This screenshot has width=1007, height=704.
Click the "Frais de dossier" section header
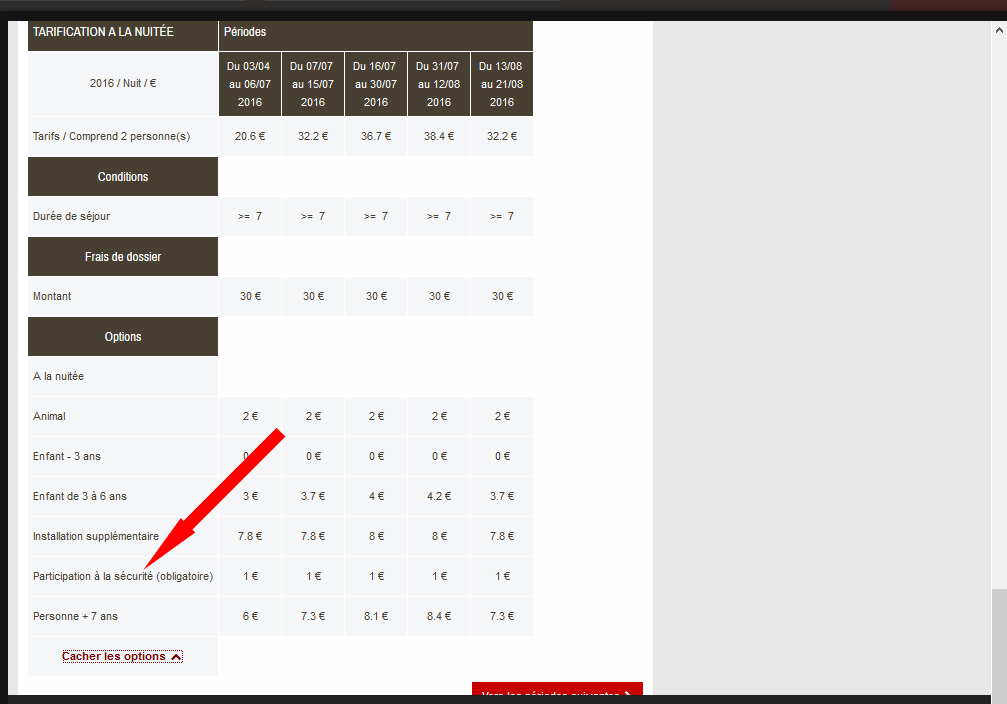123,257
